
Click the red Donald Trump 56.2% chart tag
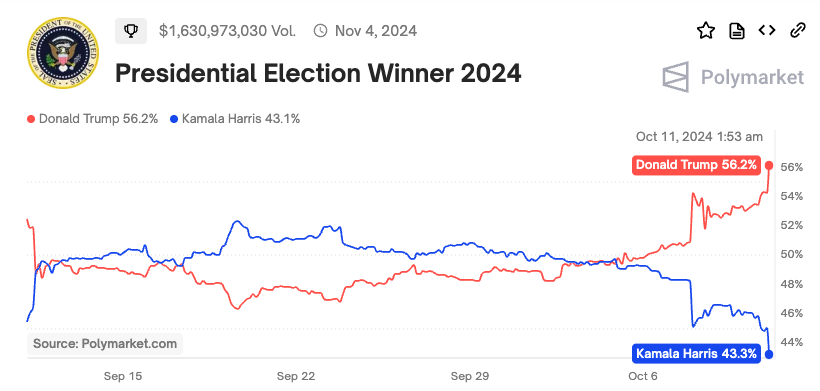(696, 165)
